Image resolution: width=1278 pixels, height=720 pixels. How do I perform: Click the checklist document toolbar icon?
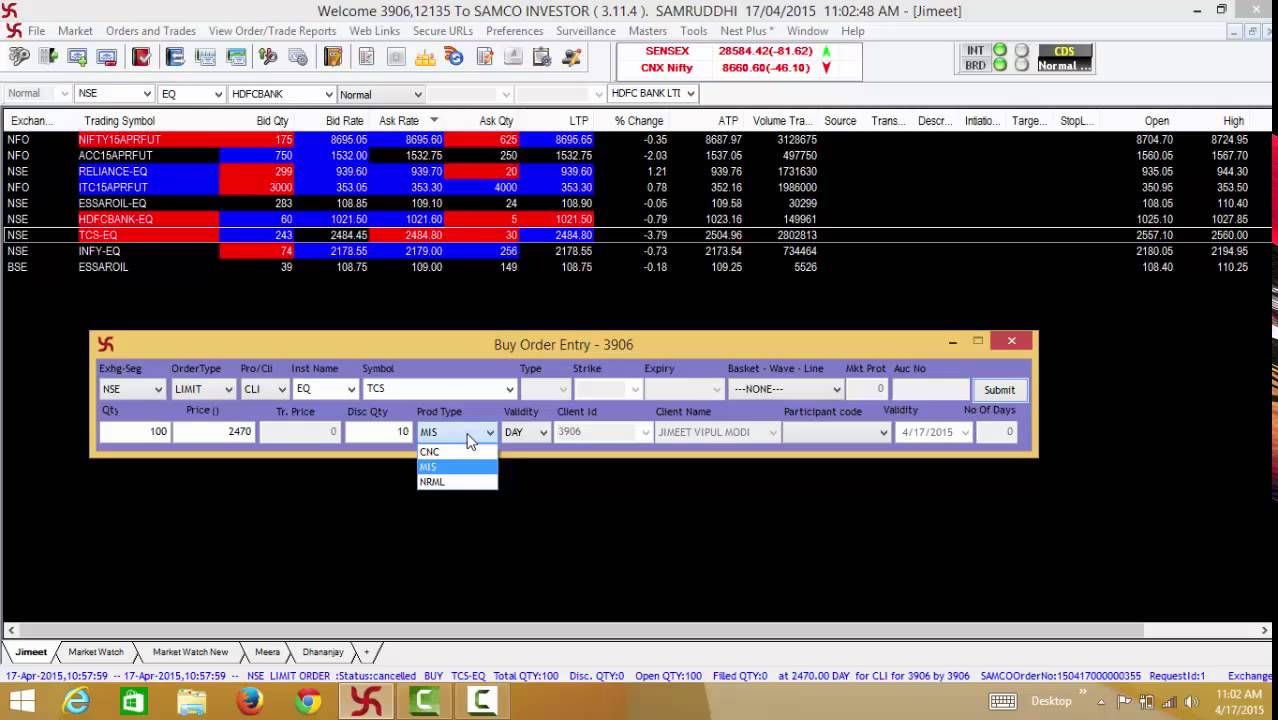coord(366,57)
